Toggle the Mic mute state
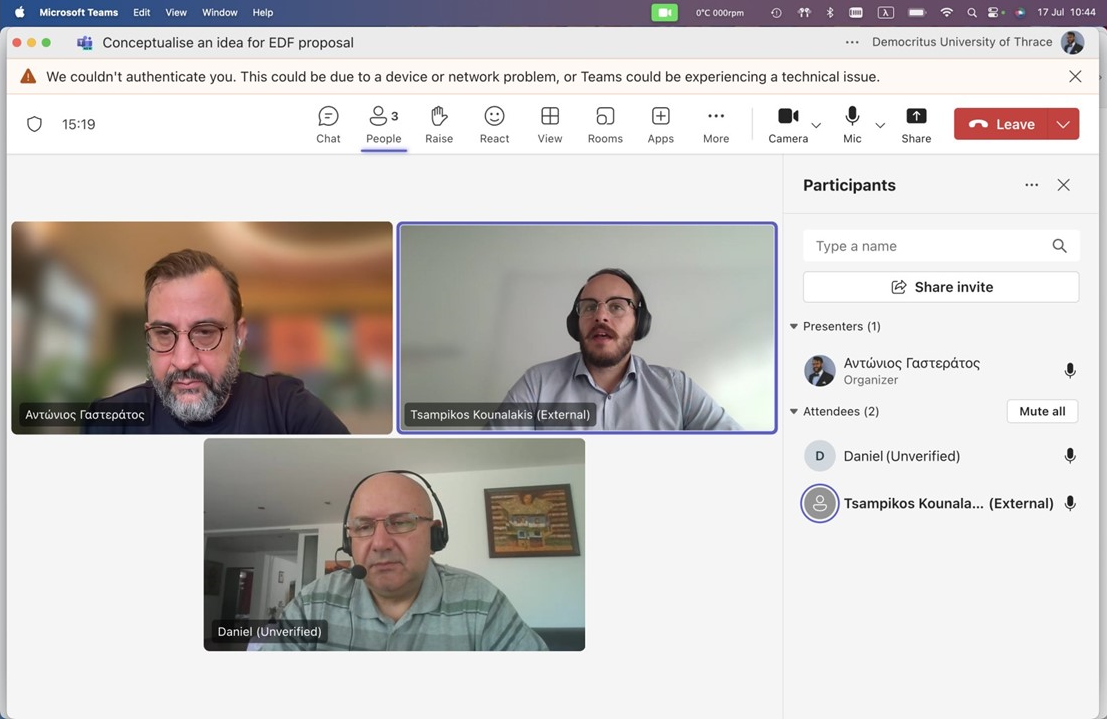Screen dimensions: 1107x719 coord(852,125)
